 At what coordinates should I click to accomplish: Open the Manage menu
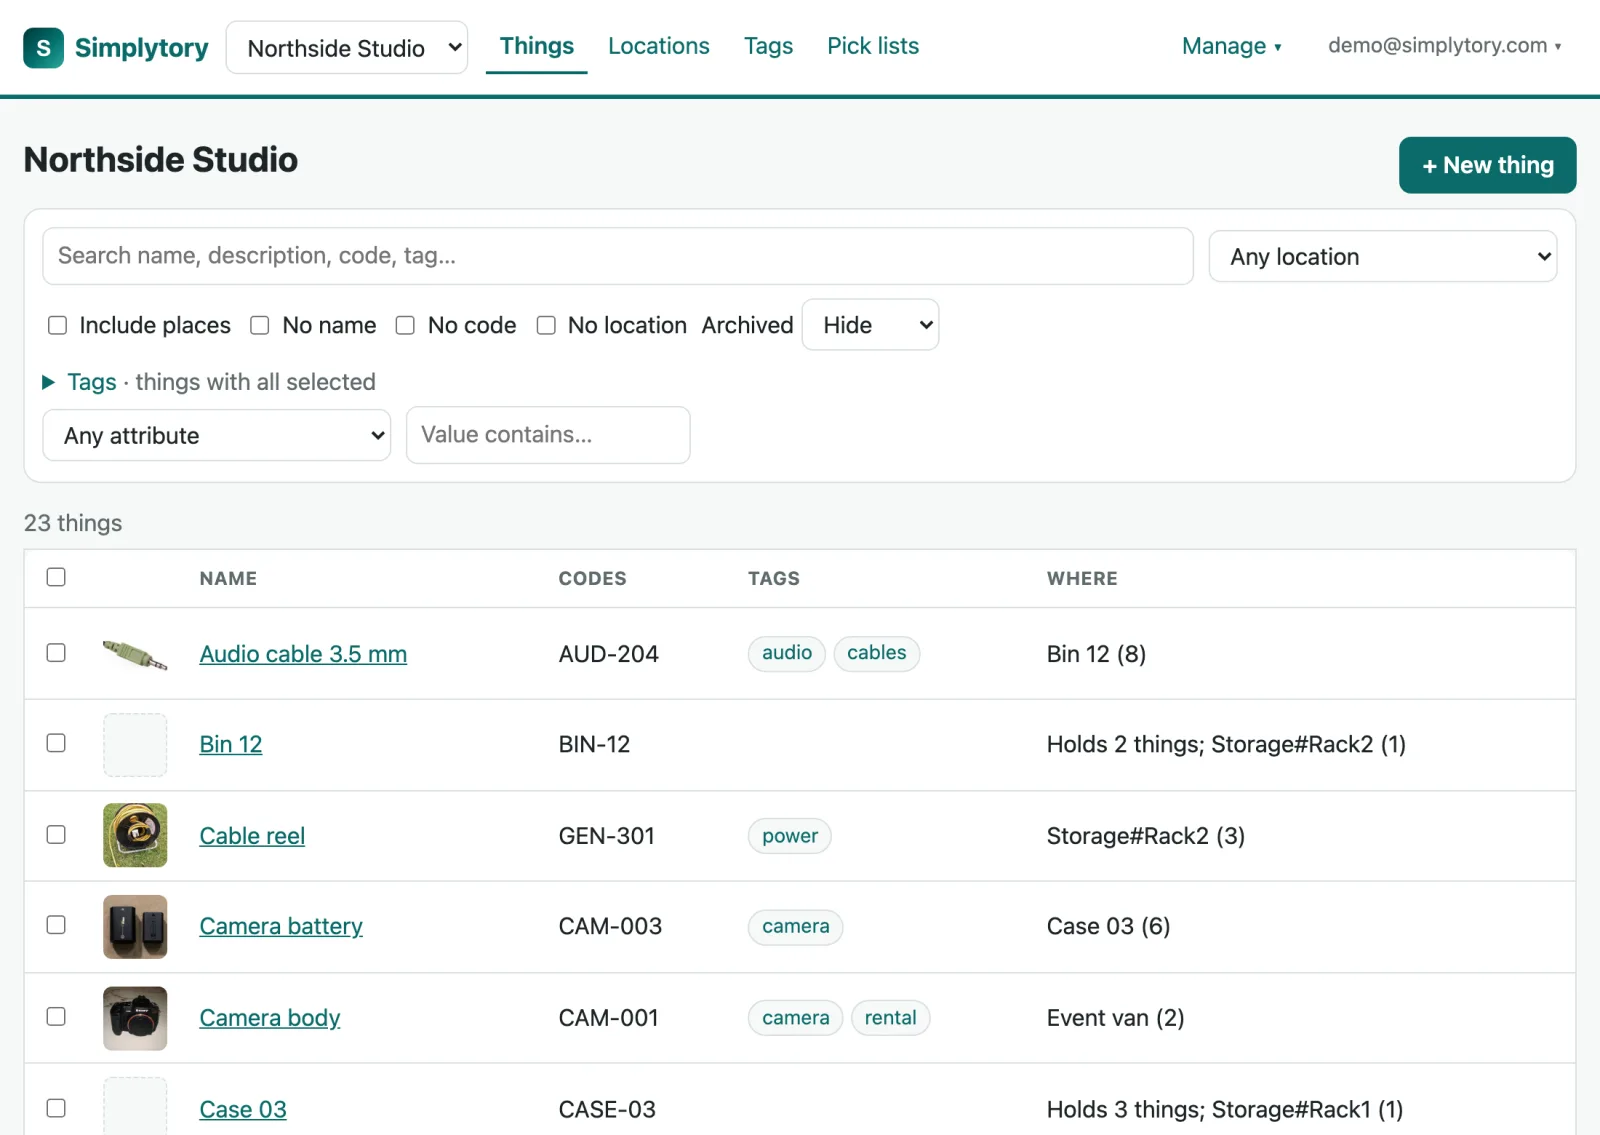[x=1231, y=46]
